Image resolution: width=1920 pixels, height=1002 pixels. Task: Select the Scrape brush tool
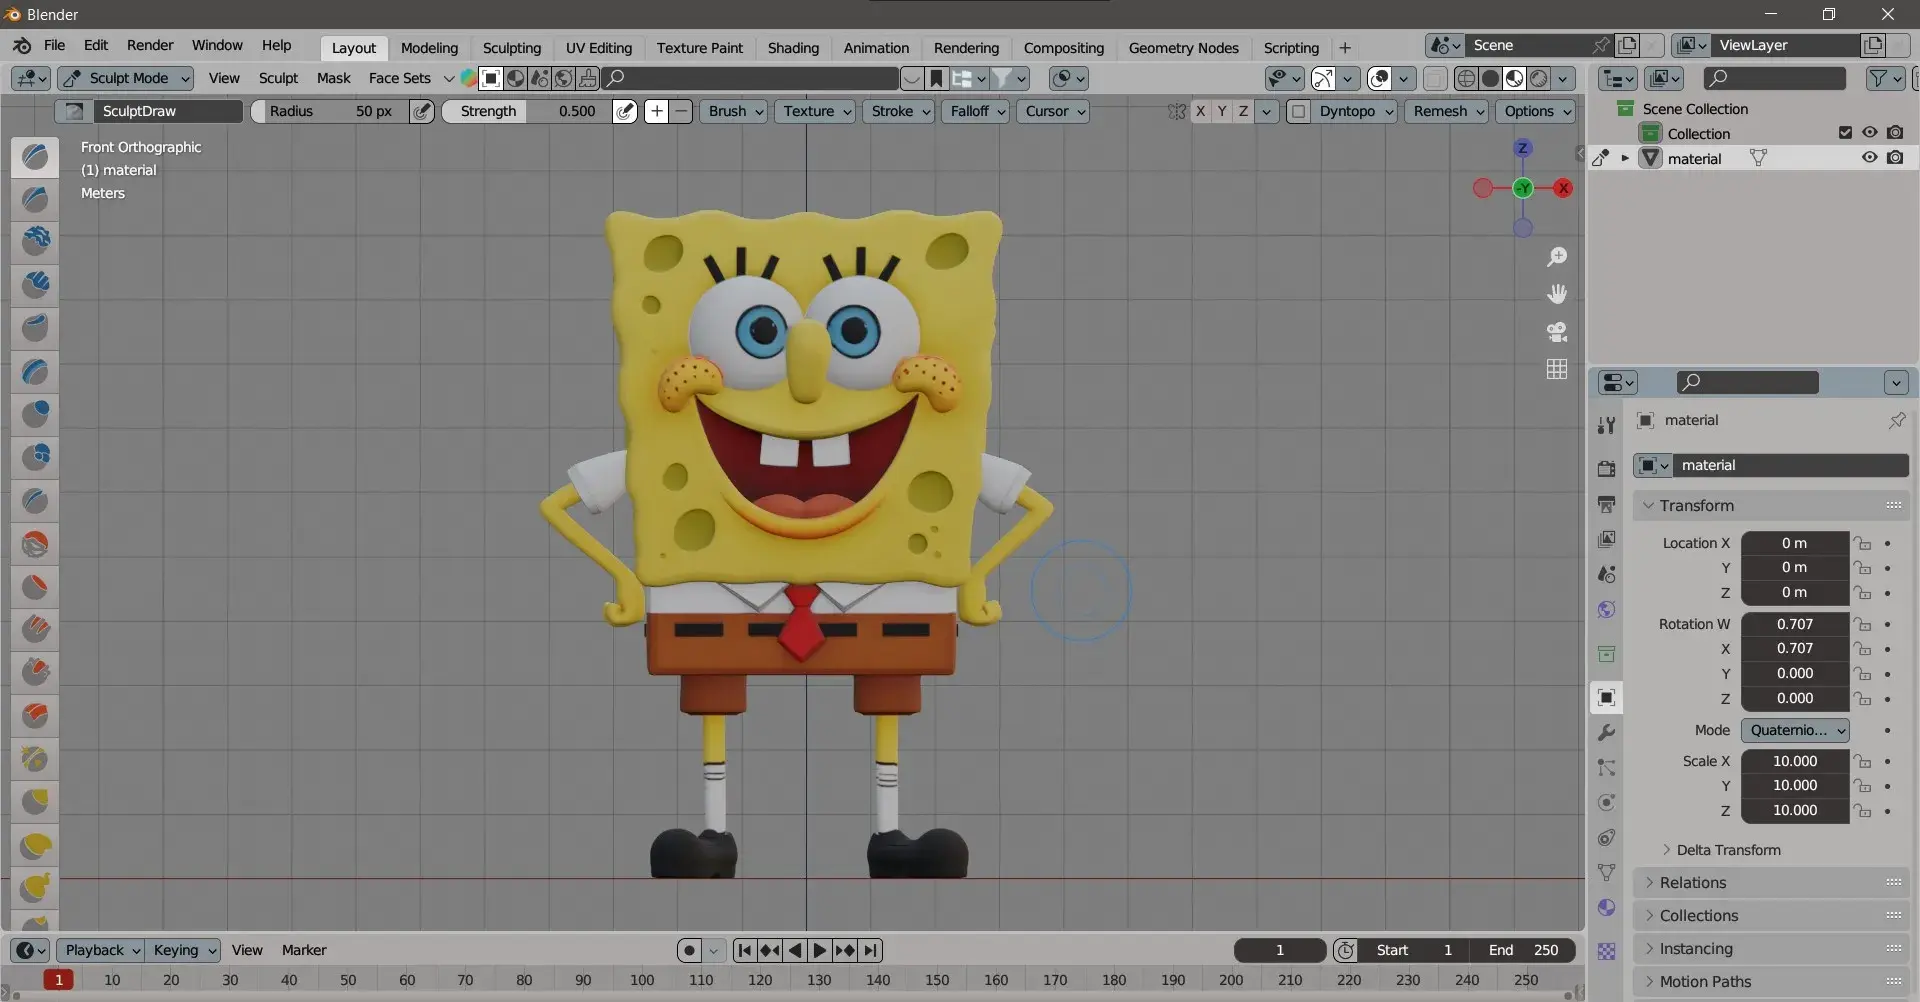tap(35, 671)
